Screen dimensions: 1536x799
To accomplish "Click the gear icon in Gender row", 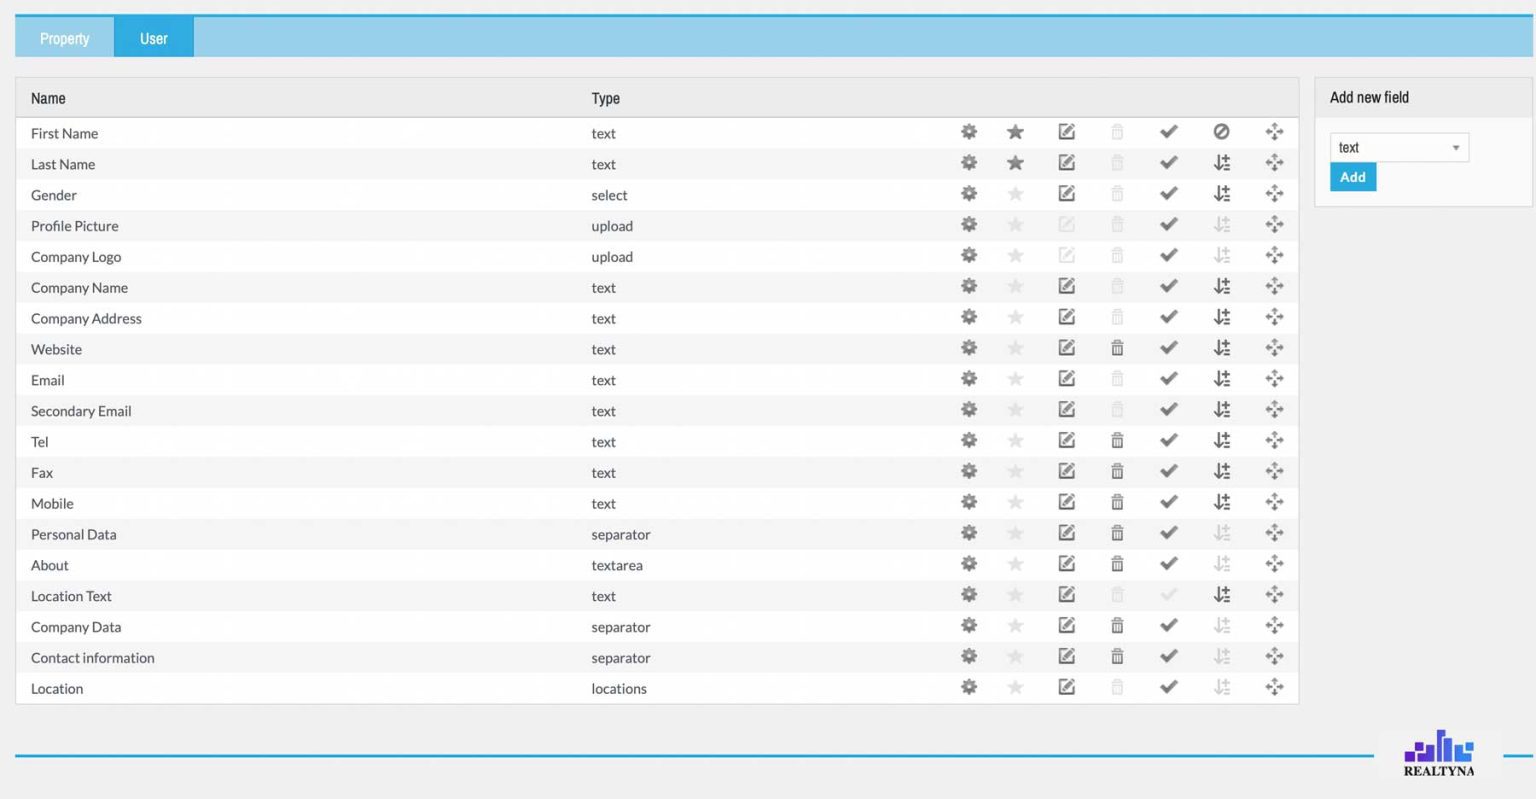I will pos(969,194).
